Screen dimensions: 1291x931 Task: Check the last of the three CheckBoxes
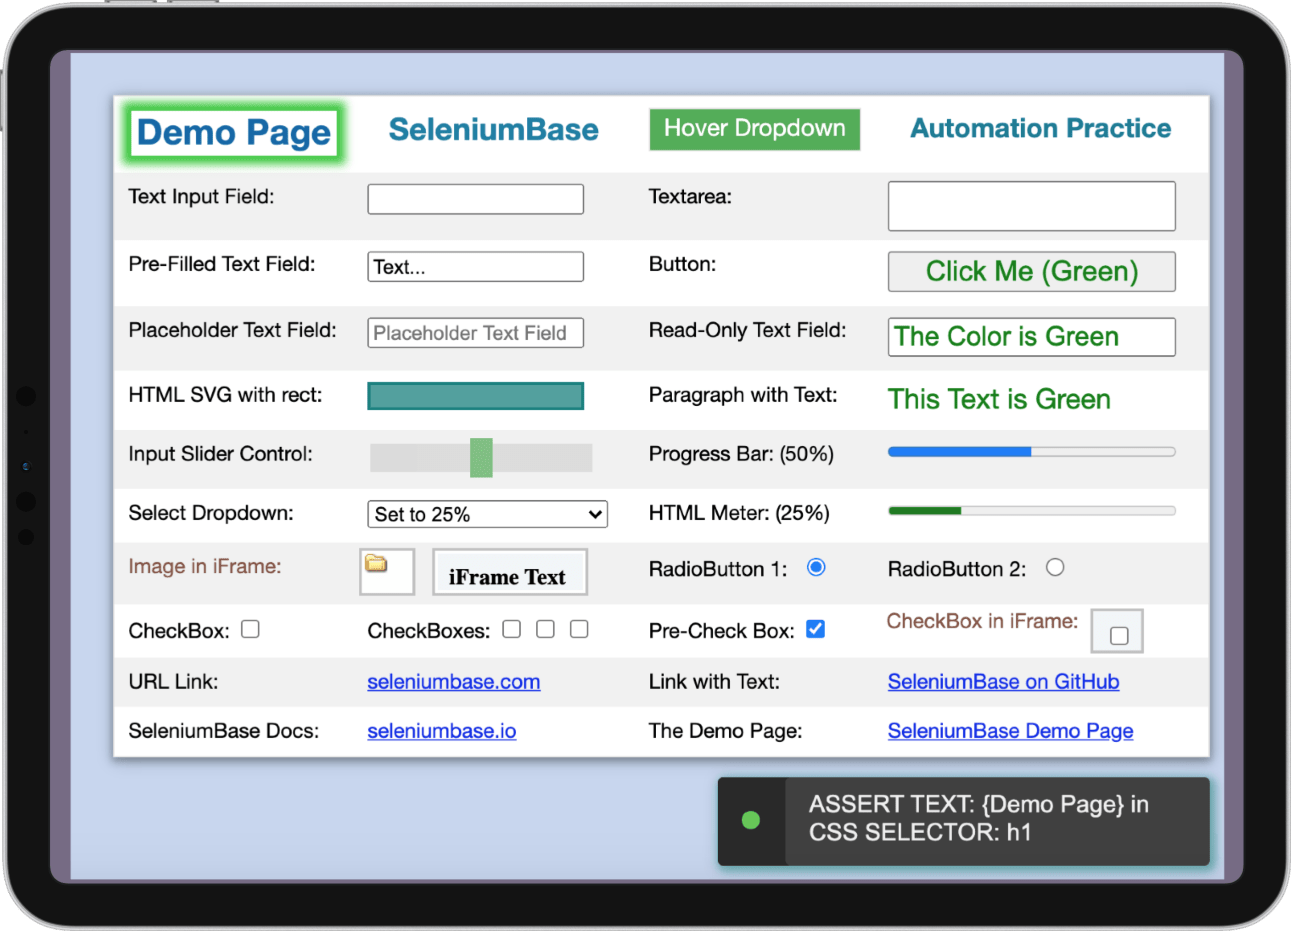(579, 629)
